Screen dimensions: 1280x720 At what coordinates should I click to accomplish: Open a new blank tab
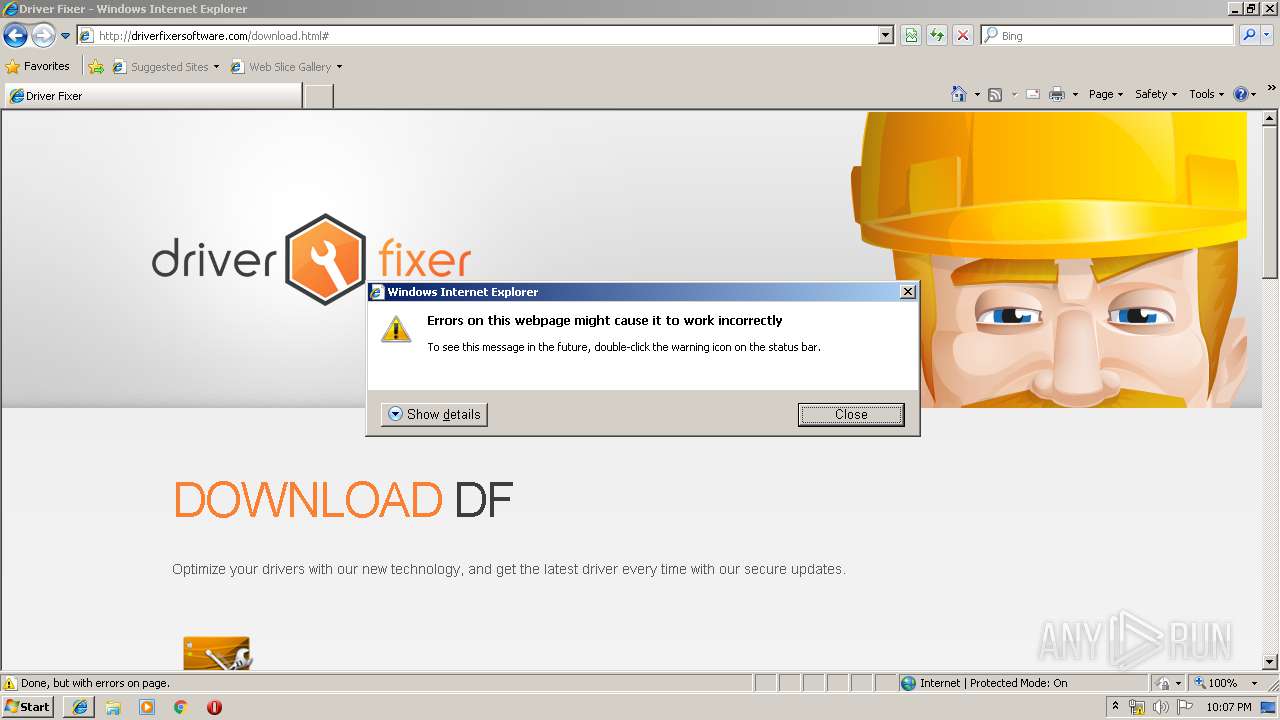pos(318,96)
